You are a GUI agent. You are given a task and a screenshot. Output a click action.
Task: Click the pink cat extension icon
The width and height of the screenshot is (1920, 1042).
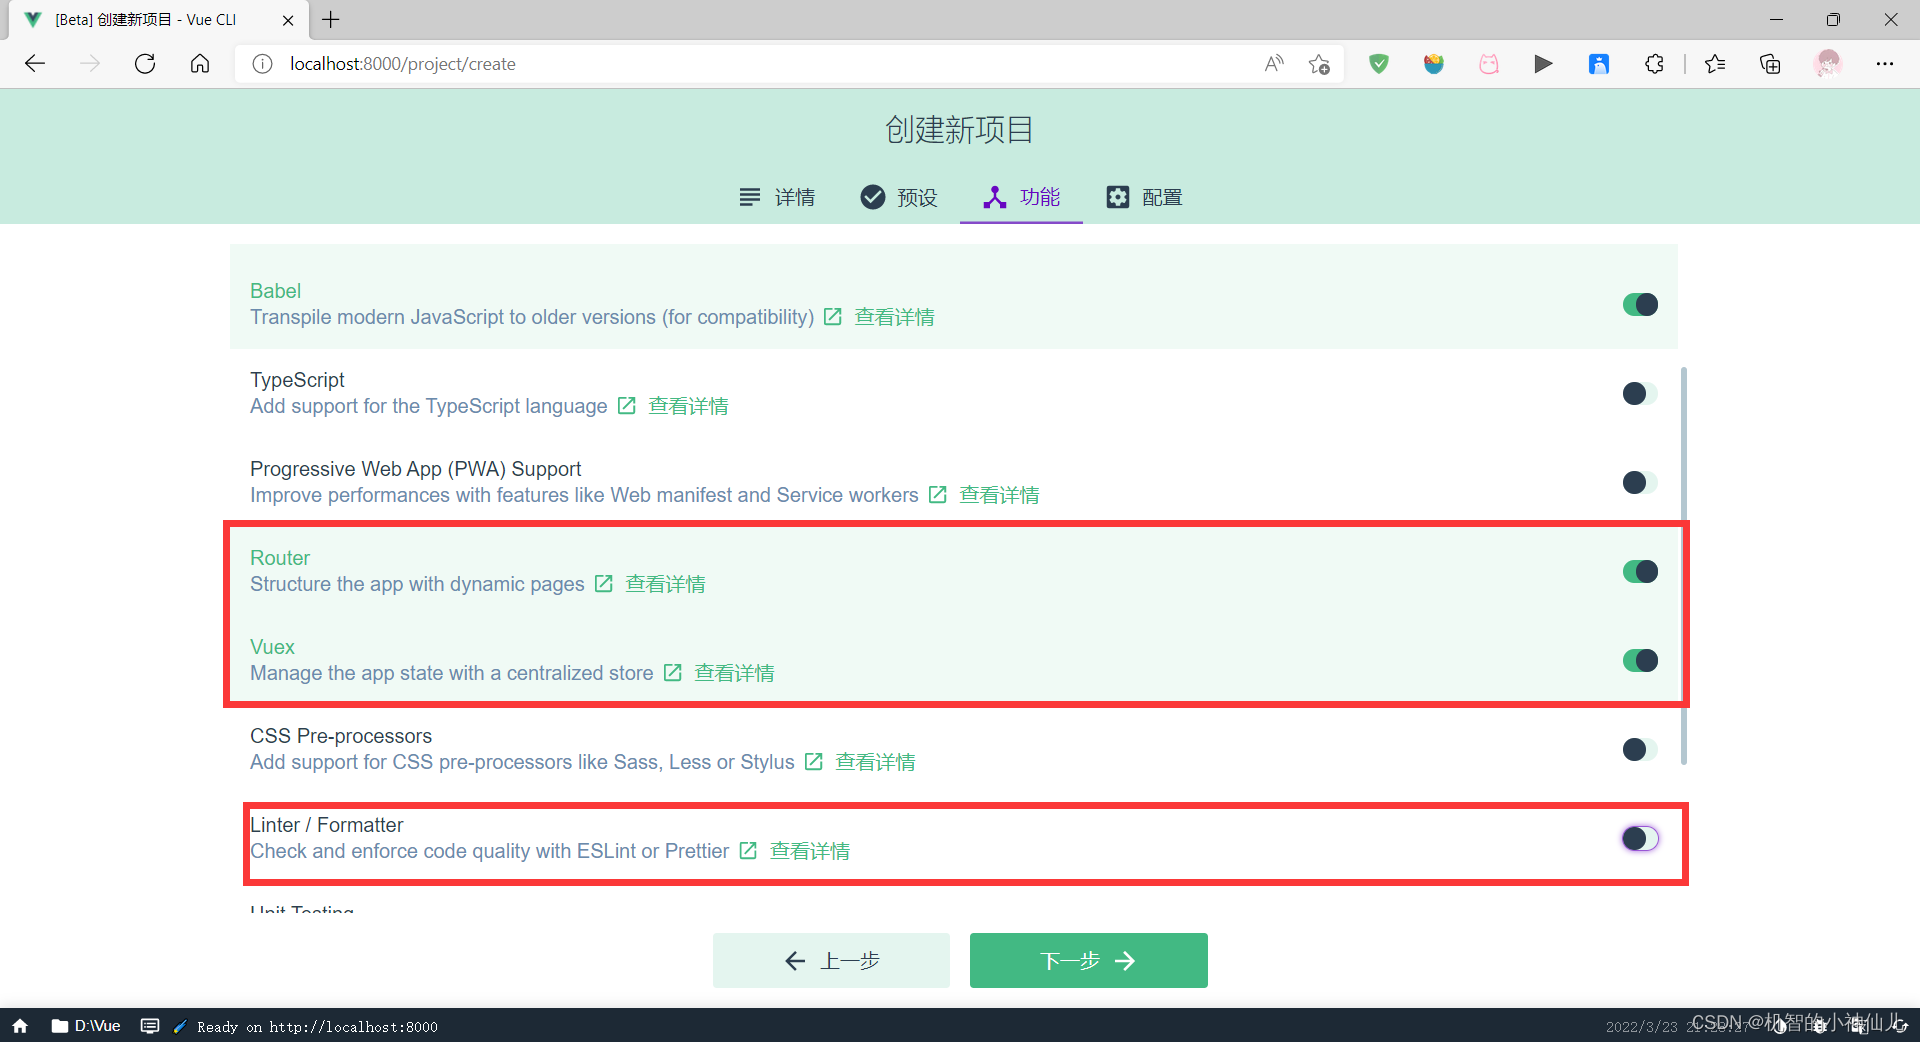(x=1489, y=64)
